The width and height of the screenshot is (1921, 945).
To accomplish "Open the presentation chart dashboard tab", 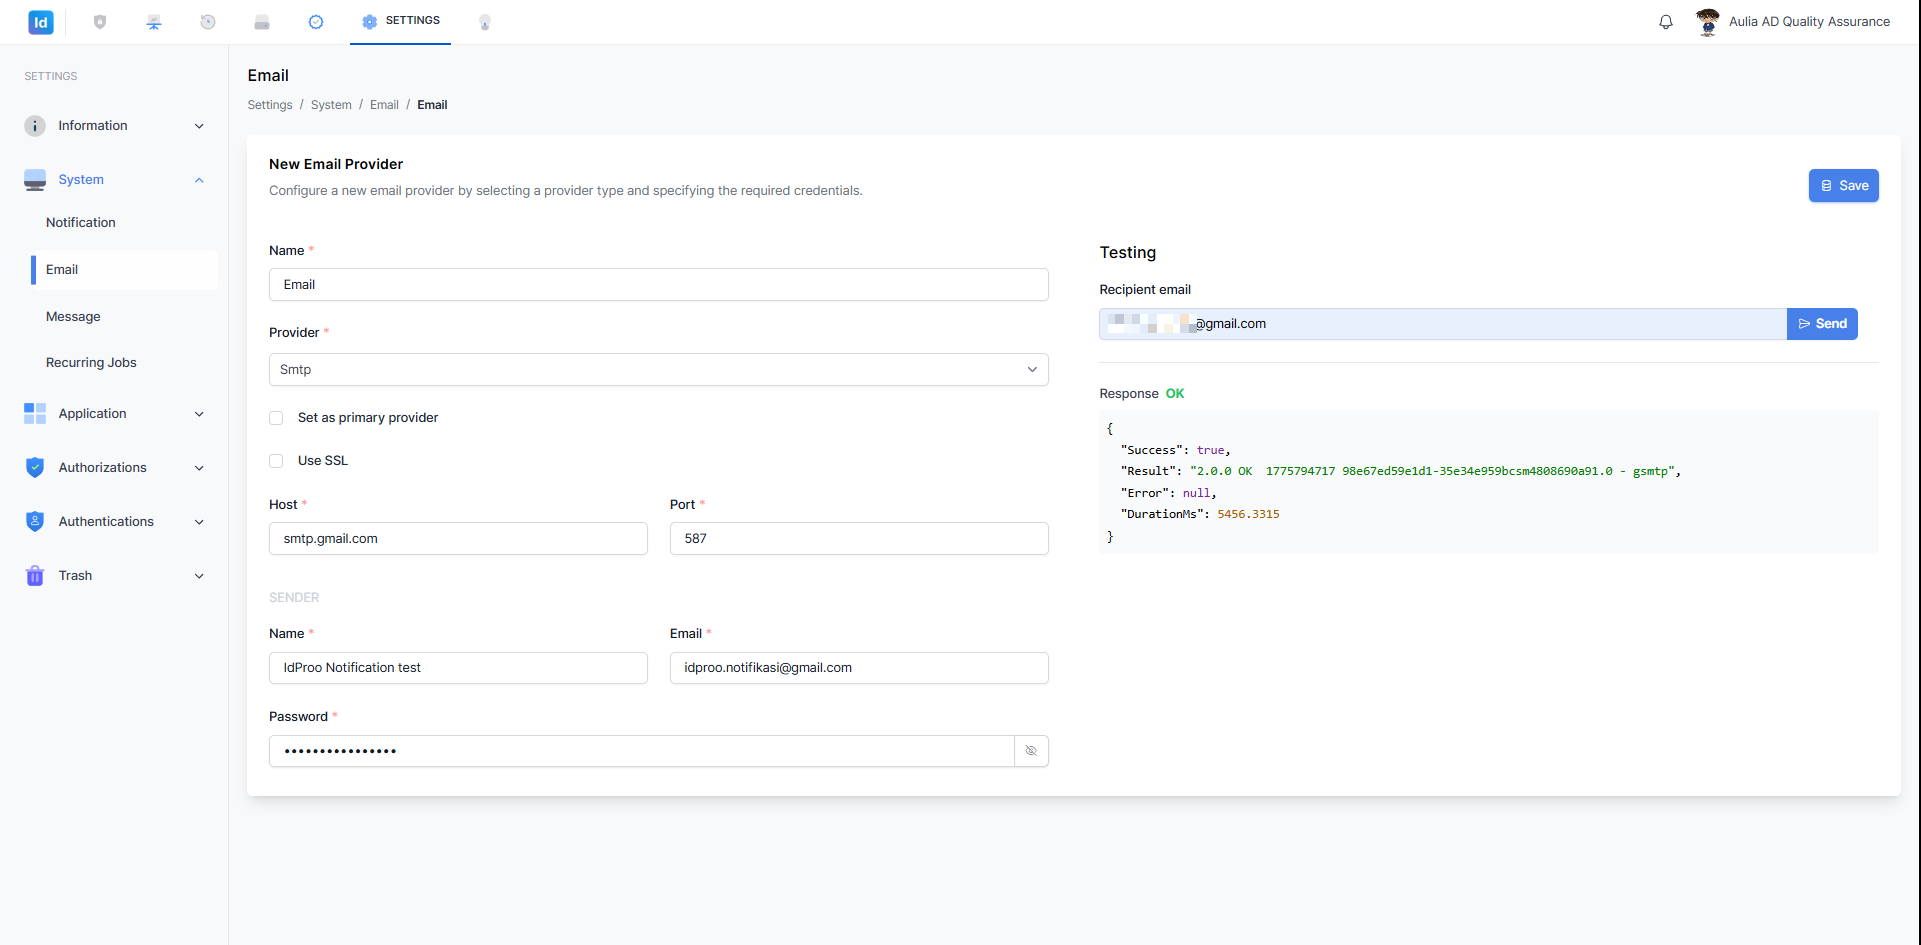I will click(154, 22).
